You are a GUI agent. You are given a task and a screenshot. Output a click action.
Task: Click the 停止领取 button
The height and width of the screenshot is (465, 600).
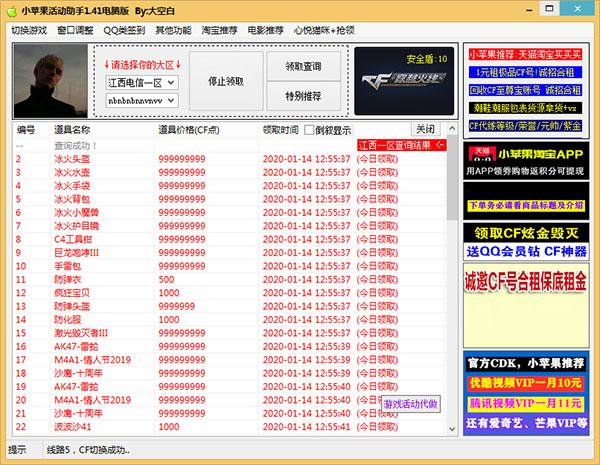click(x=226, y=81)
